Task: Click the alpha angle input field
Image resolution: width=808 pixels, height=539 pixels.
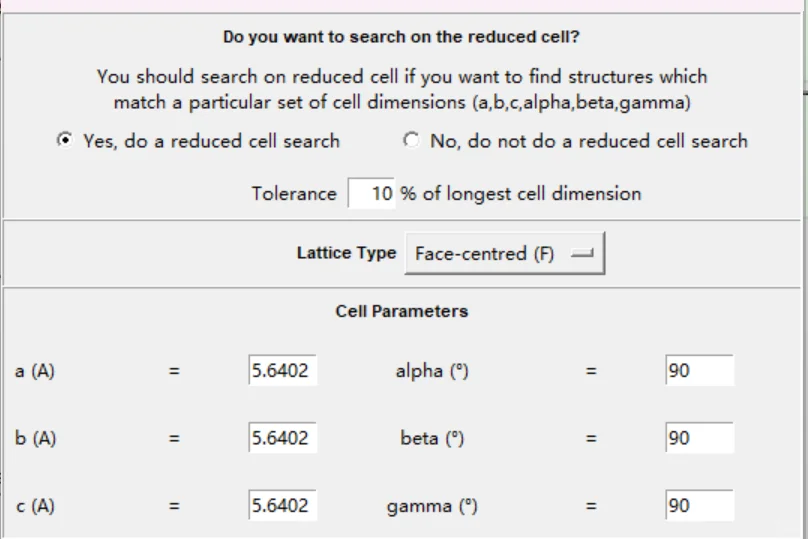Action: click(x=698, y=371)
